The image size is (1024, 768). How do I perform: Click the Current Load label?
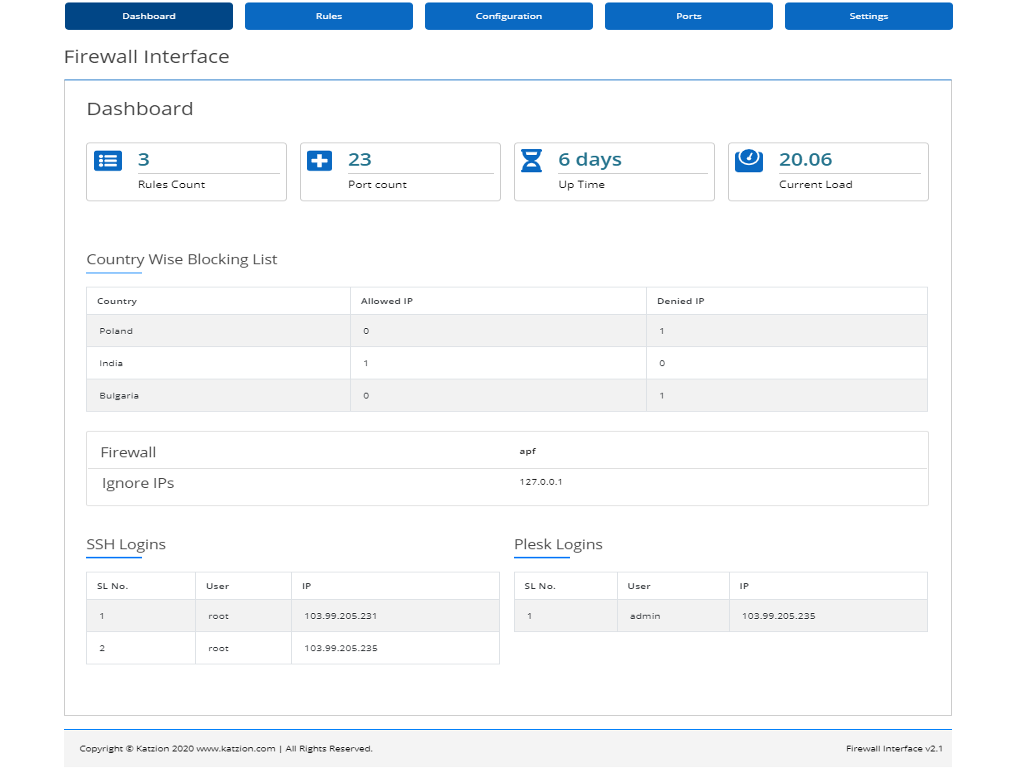tap(816, 185)
